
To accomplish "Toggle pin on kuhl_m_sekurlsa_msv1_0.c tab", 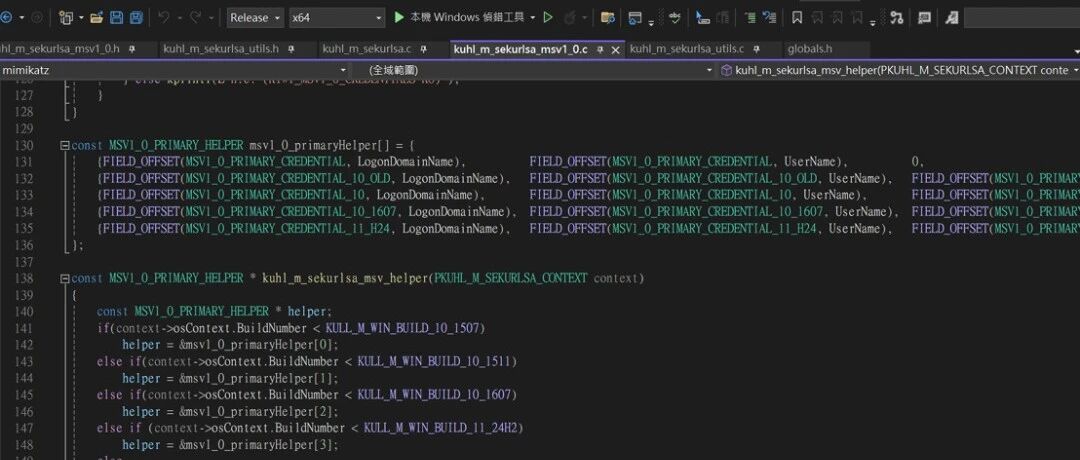I will click(600, 50).
